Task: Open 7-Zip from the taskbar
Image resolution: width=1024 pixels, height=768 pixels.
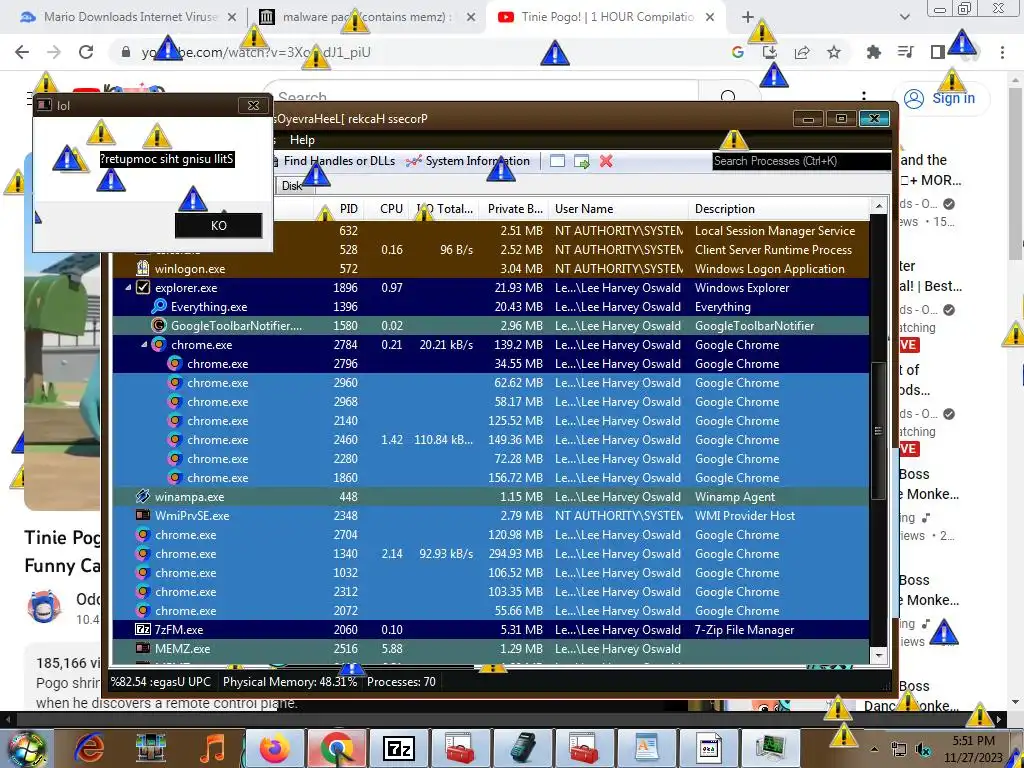Action: 398,748
